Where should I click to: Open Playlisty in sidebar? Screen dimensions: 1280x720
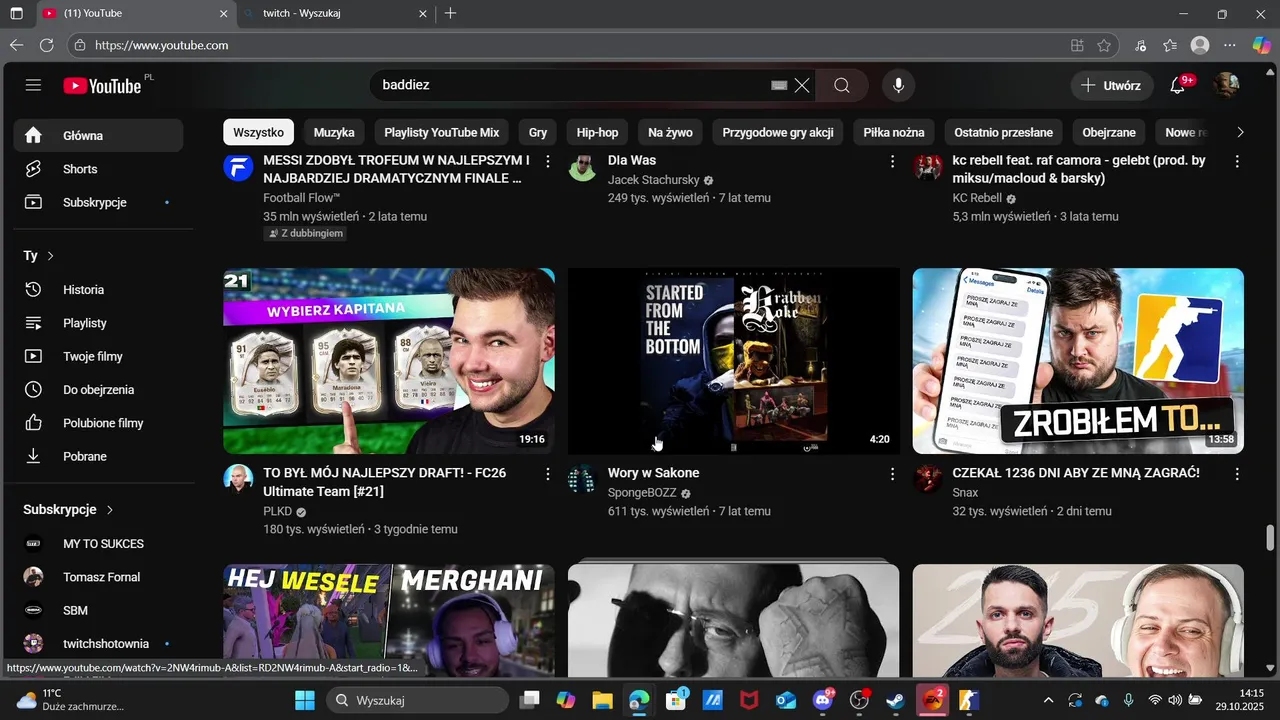coord(98,323)
